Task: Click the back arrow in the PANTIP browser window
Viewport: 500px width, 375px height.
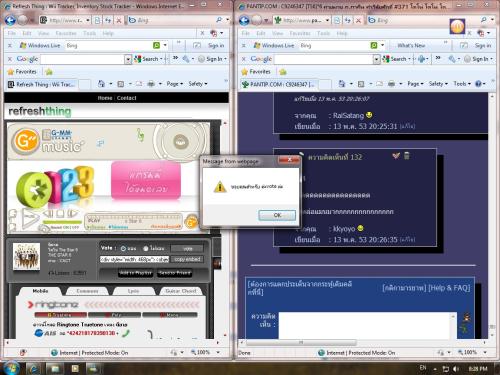Action: pos(244,20)
